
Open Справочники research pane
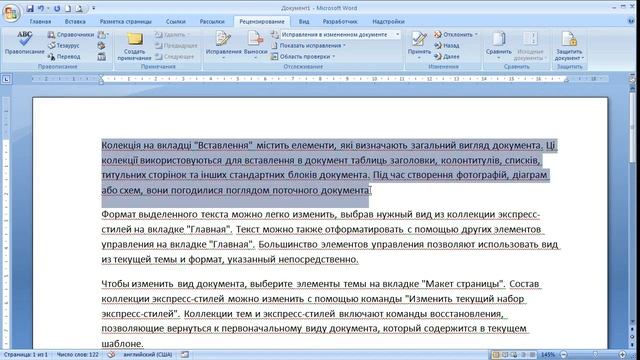point(71,35)
